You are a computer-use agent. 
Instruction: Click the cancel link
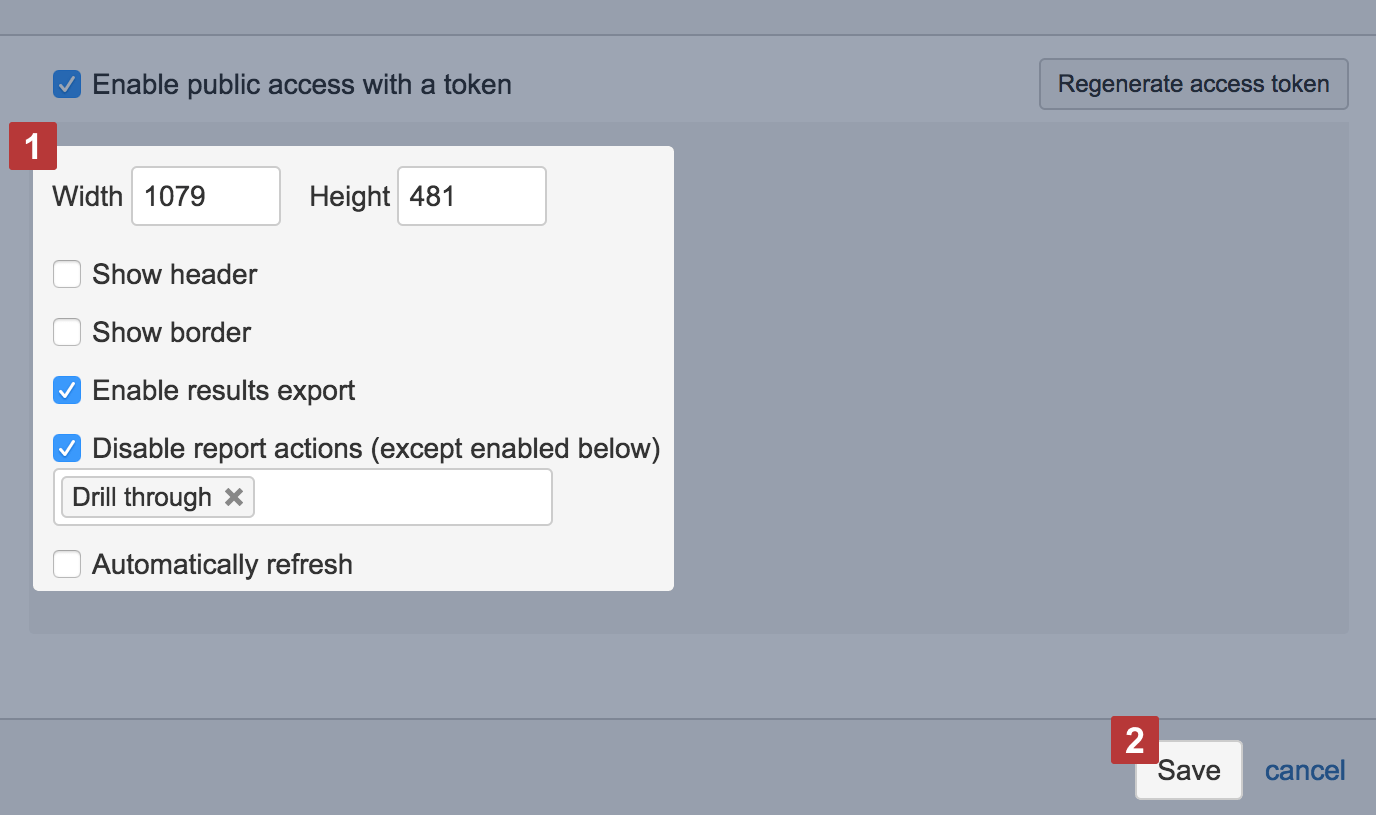[x=1305, y=770]
